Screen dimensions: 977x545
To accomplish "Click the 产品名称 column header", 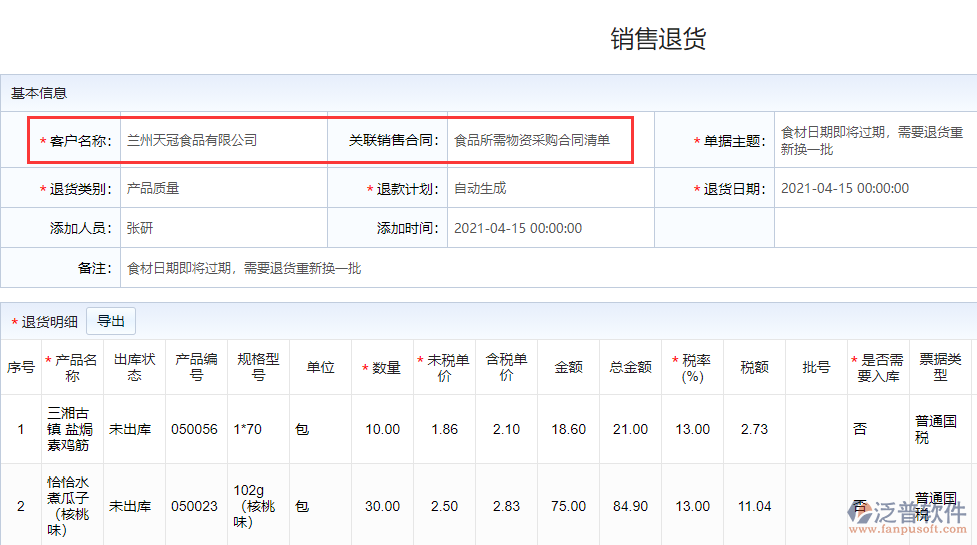I will pos(72,368).
